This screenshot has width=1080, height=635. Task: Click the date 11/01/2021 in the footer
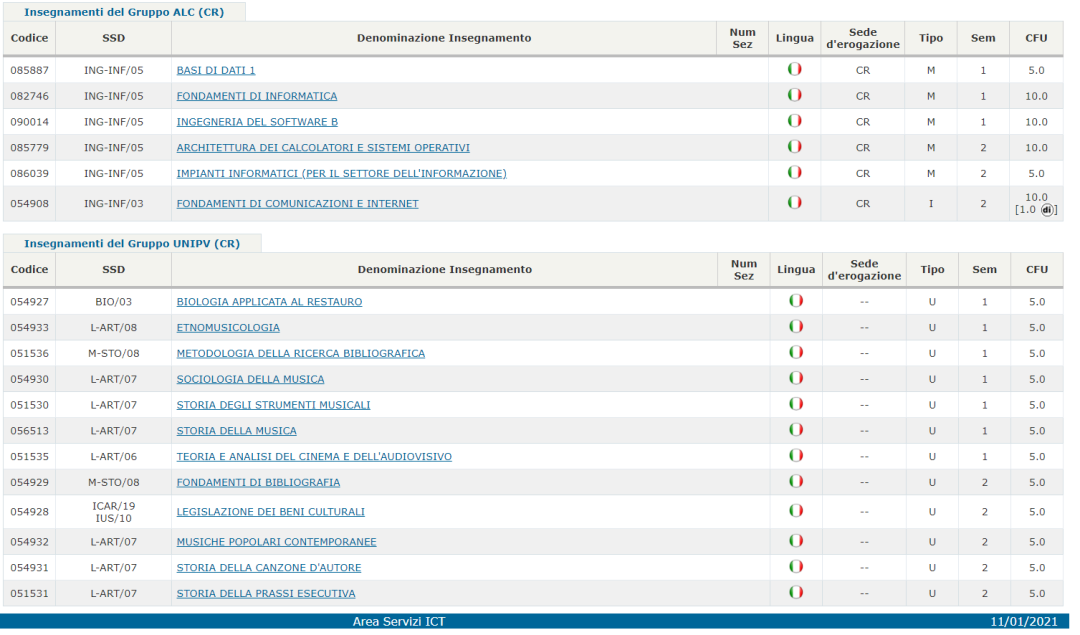[x=1024, y=621]
